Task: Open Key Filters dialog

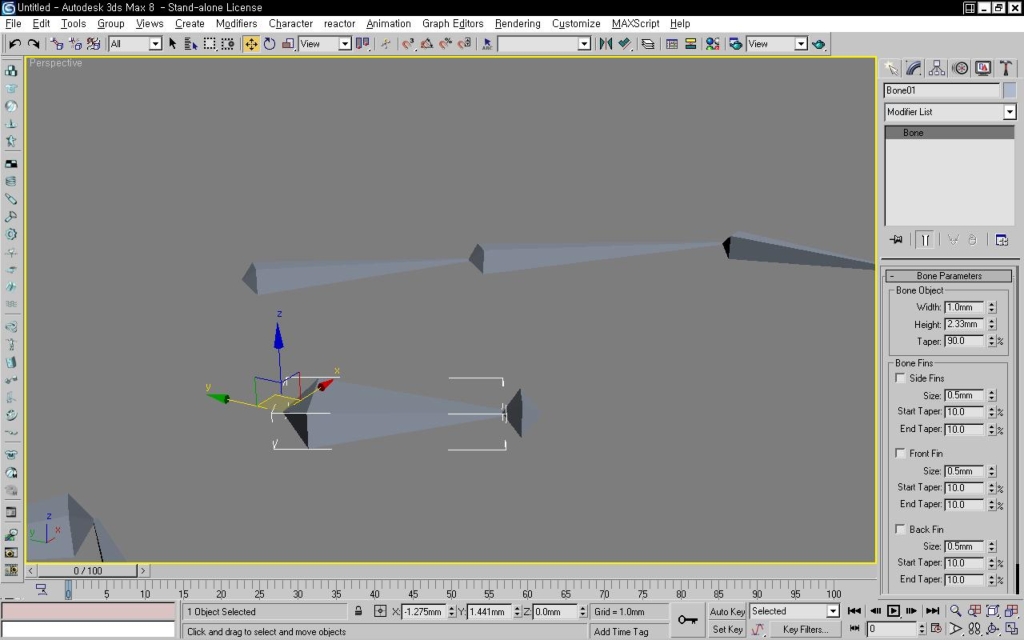Action: pos(805,630)
